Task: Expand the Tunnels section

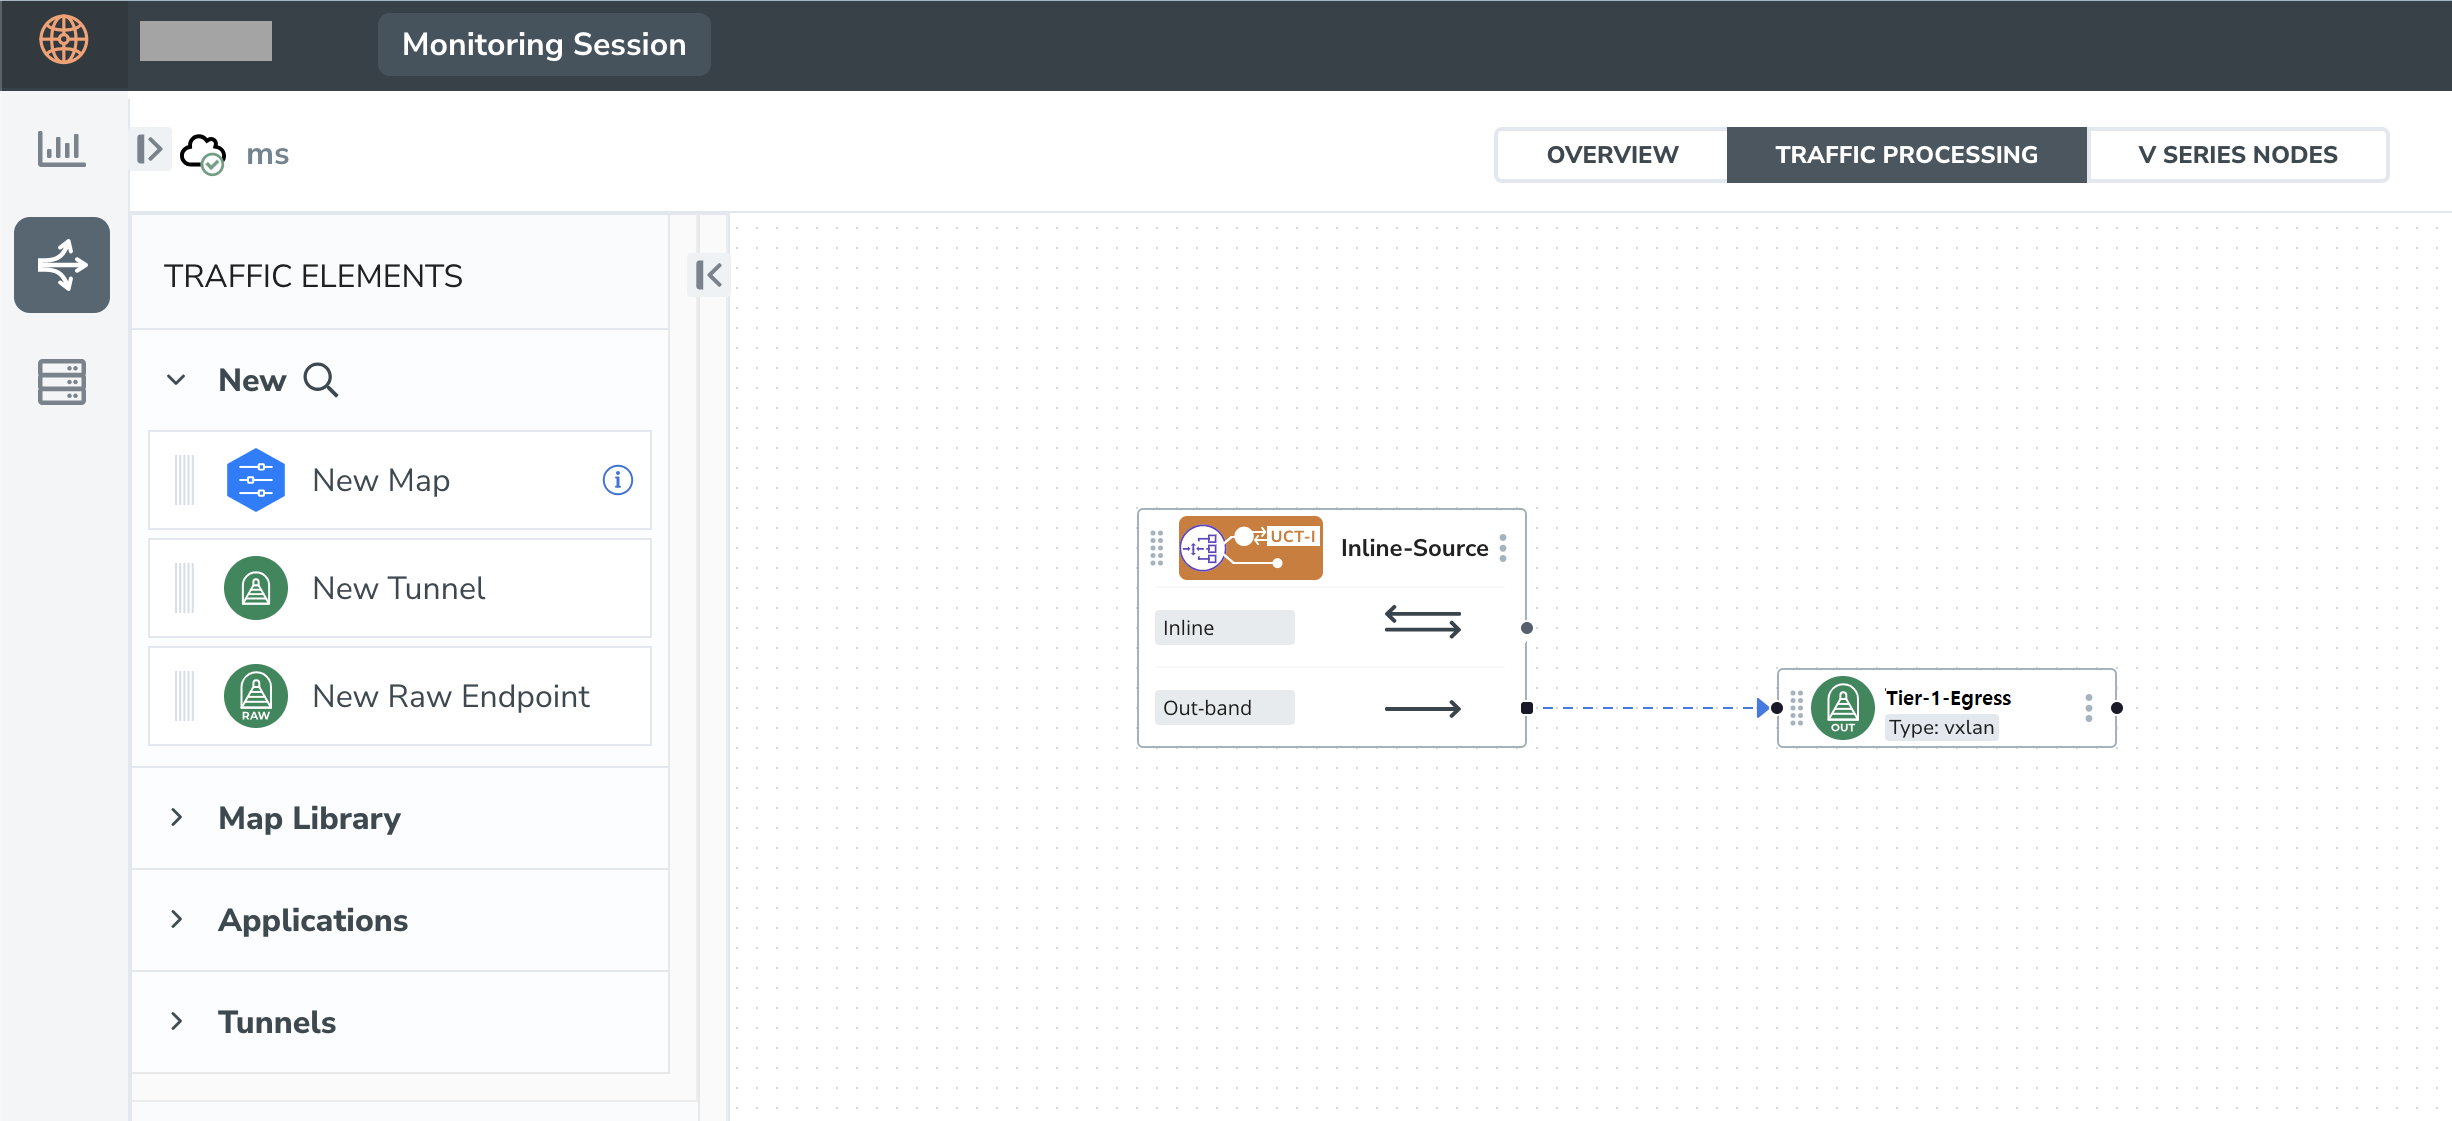Action: [x=176, y=1022]
